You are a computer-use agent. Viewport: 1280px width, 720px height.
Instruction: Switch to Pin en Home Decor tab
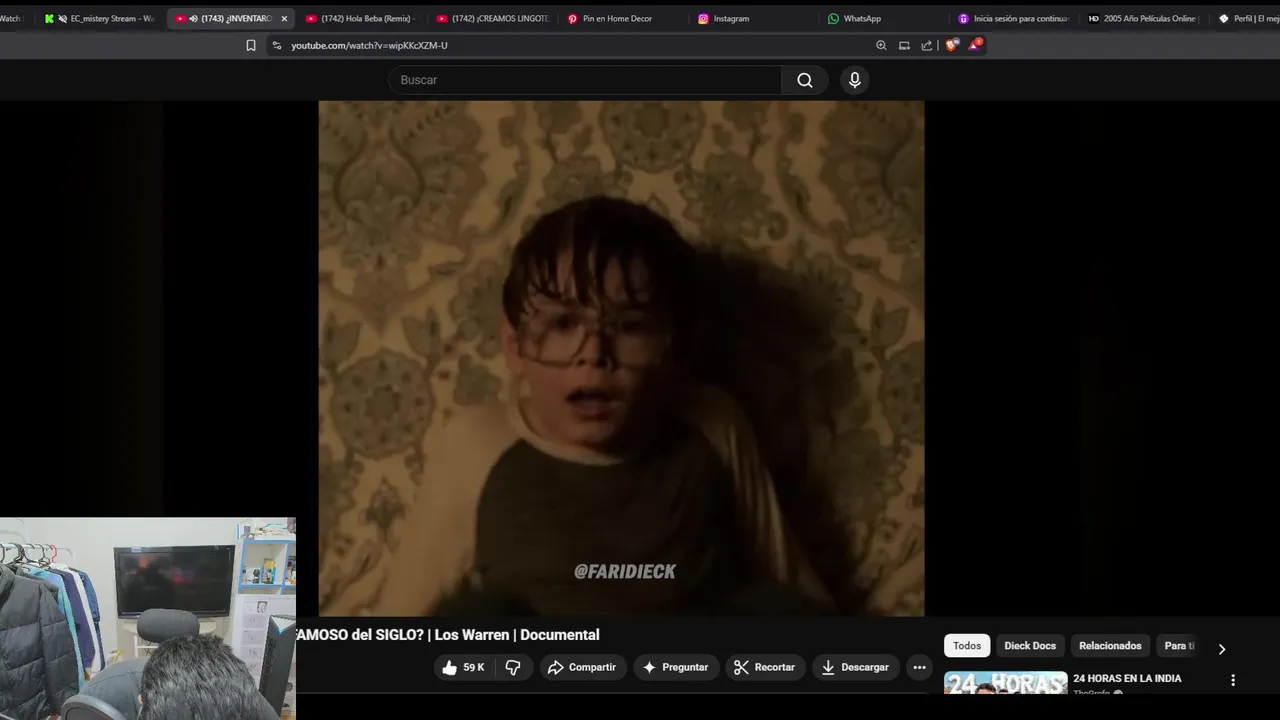click(x=622, y=18)
